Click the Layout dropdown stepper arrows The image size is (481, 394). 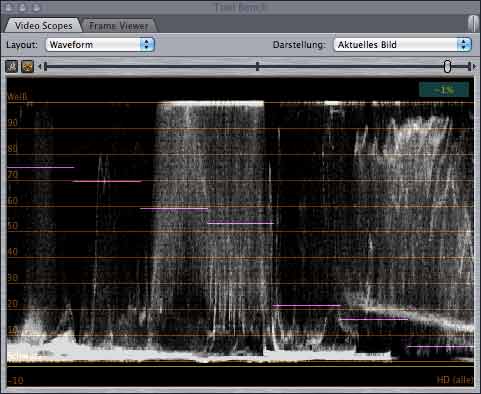146,45
